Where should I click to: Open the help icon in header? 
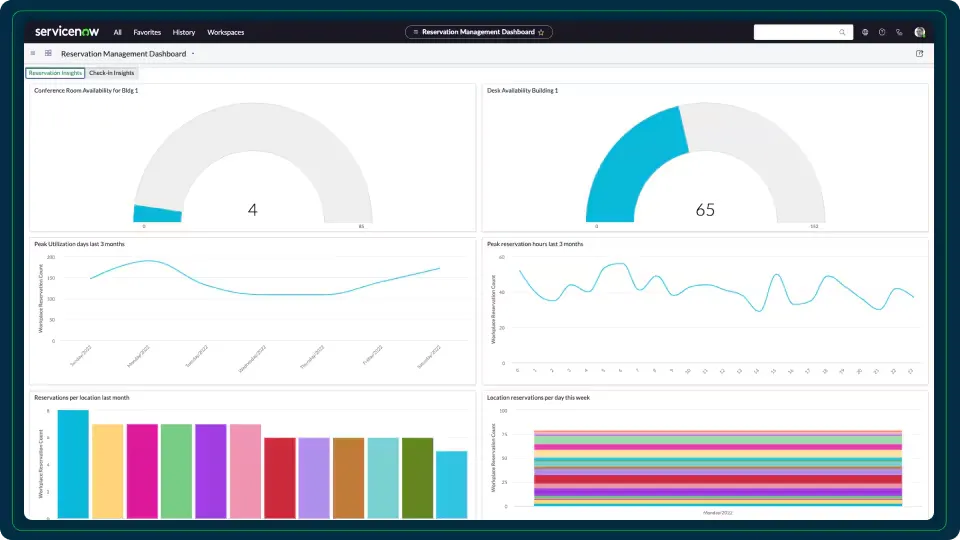point(882,32)
